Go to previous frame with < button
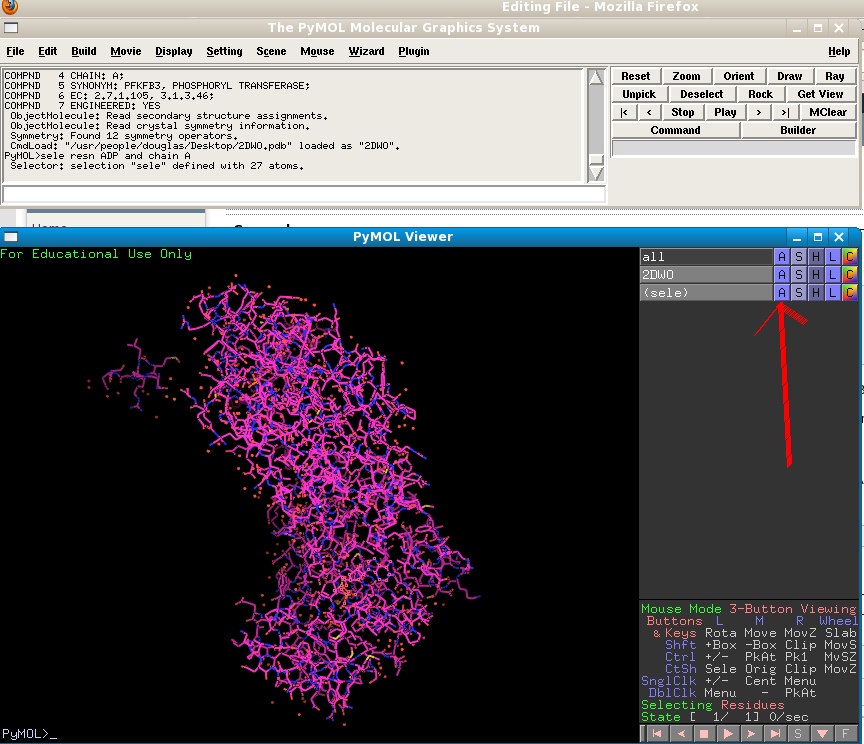 tap(650, 112)
